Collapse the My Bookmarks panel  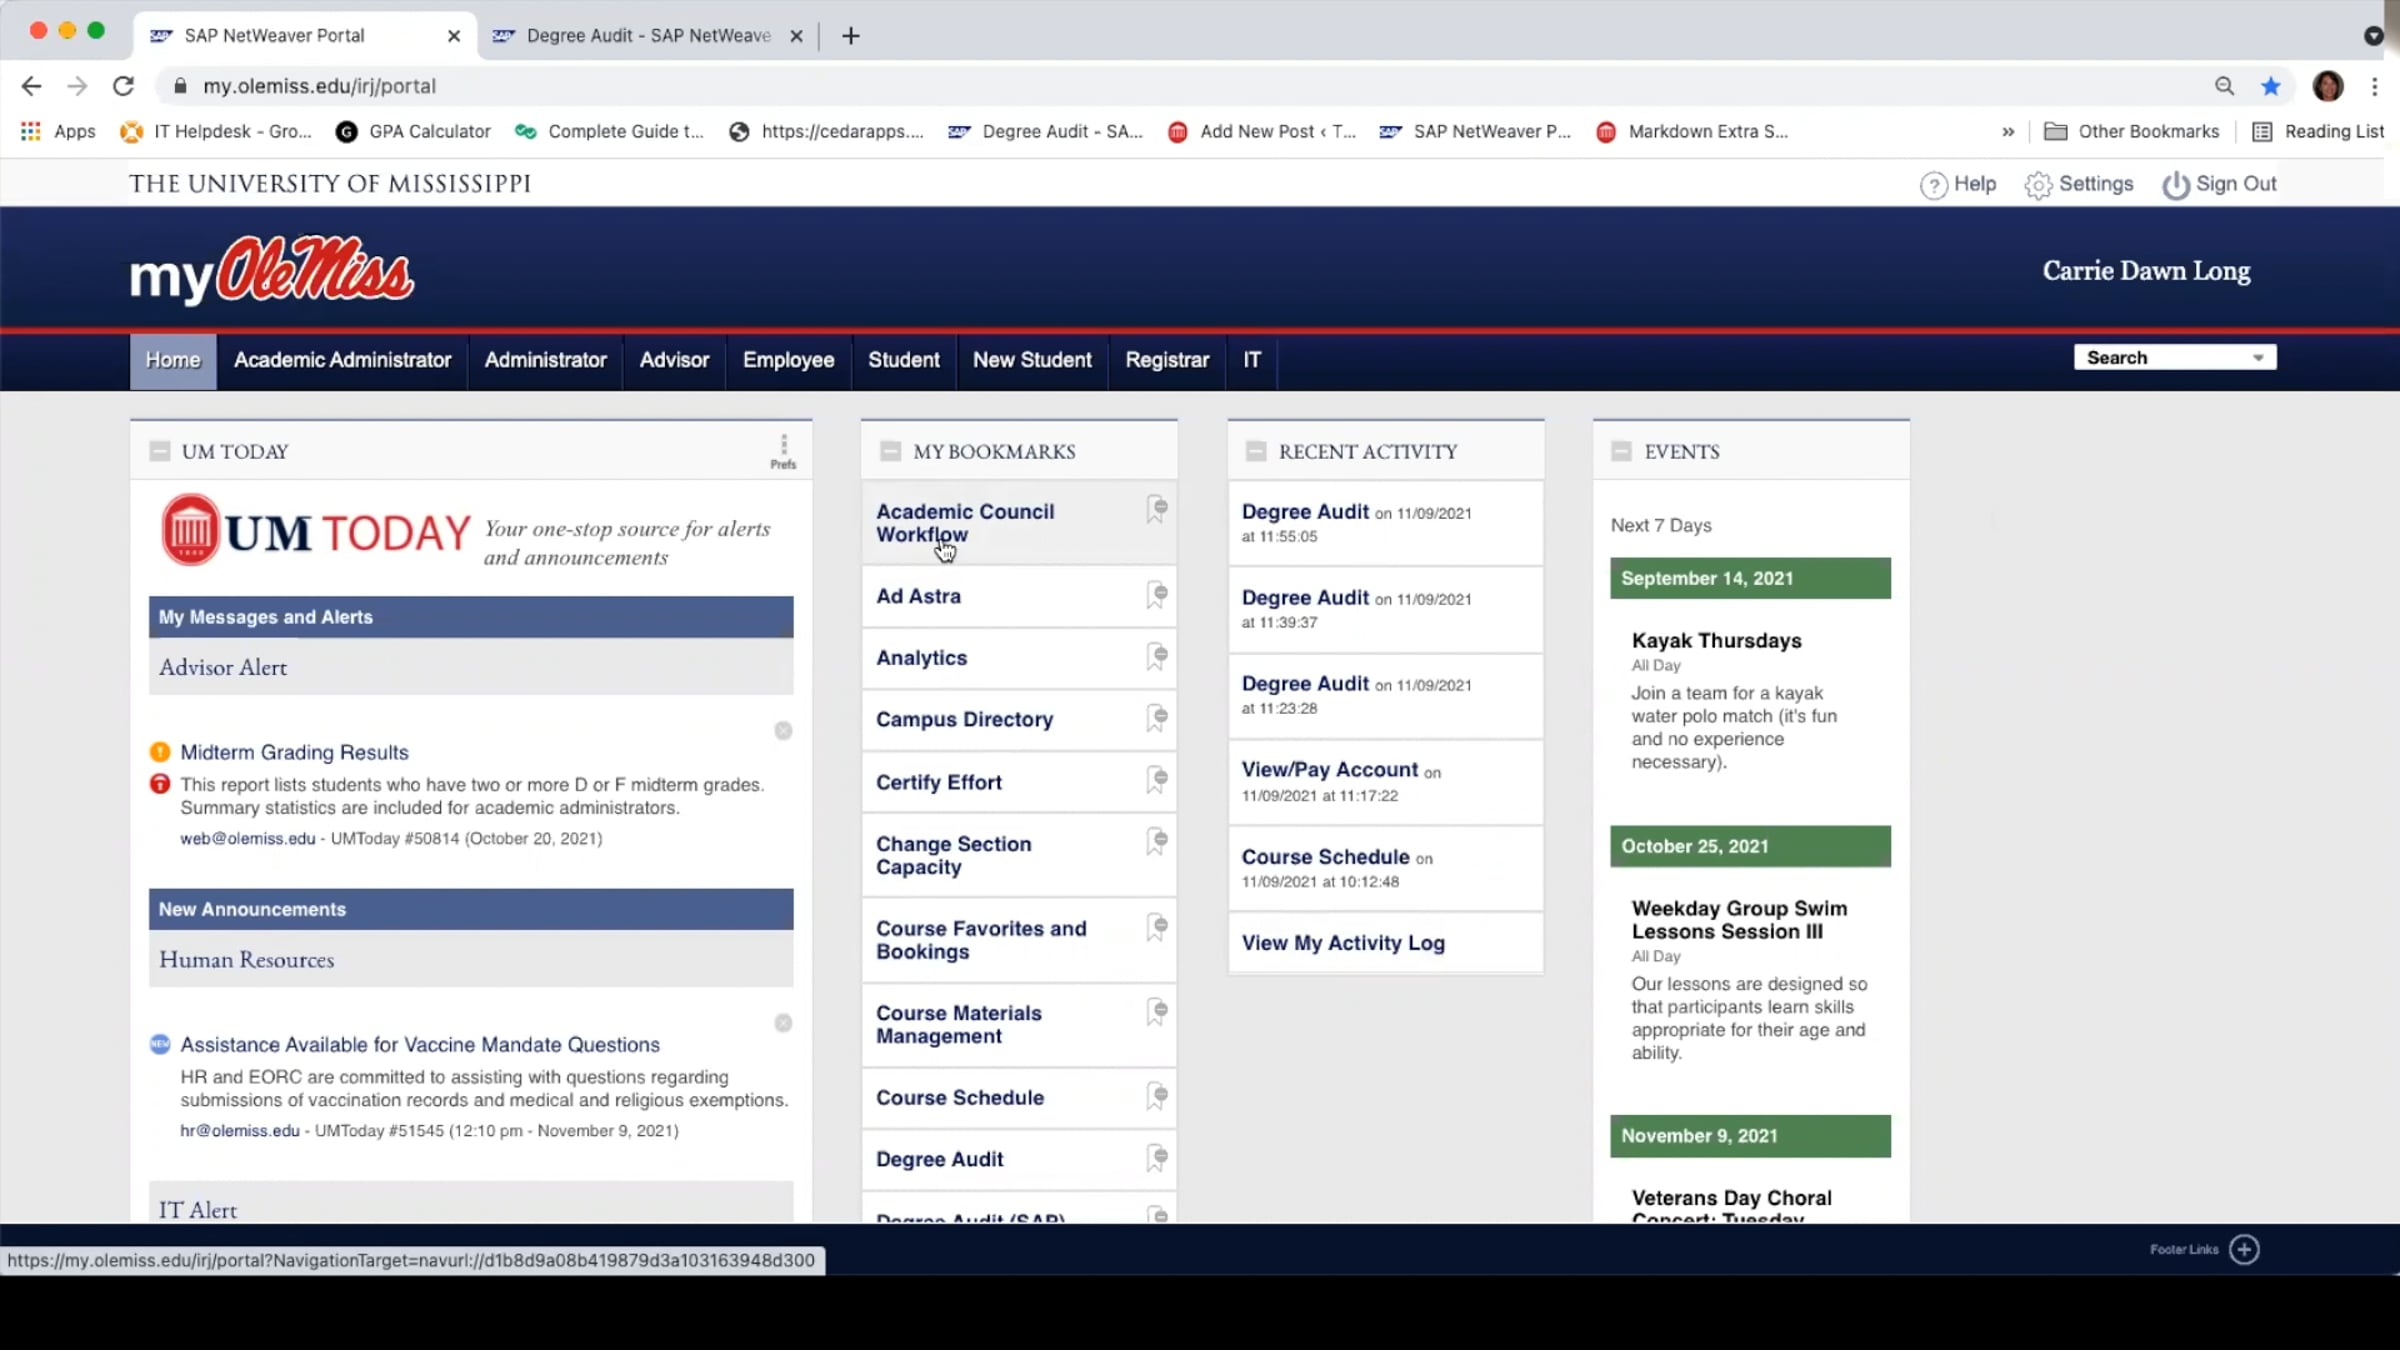pyautogui.click(x=890, y=451)
